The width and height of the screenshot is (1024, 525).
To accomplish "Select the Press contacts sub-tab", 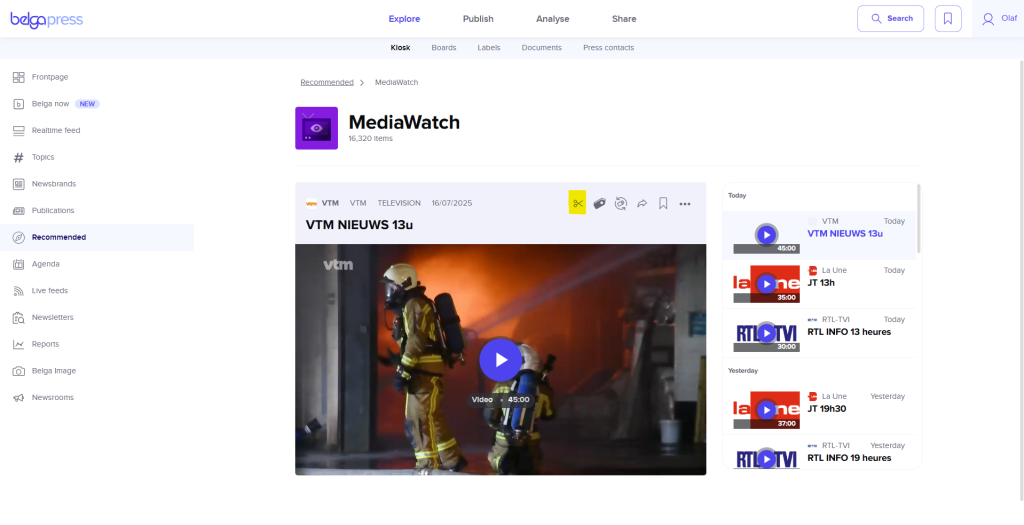I will tap(608, 48).
